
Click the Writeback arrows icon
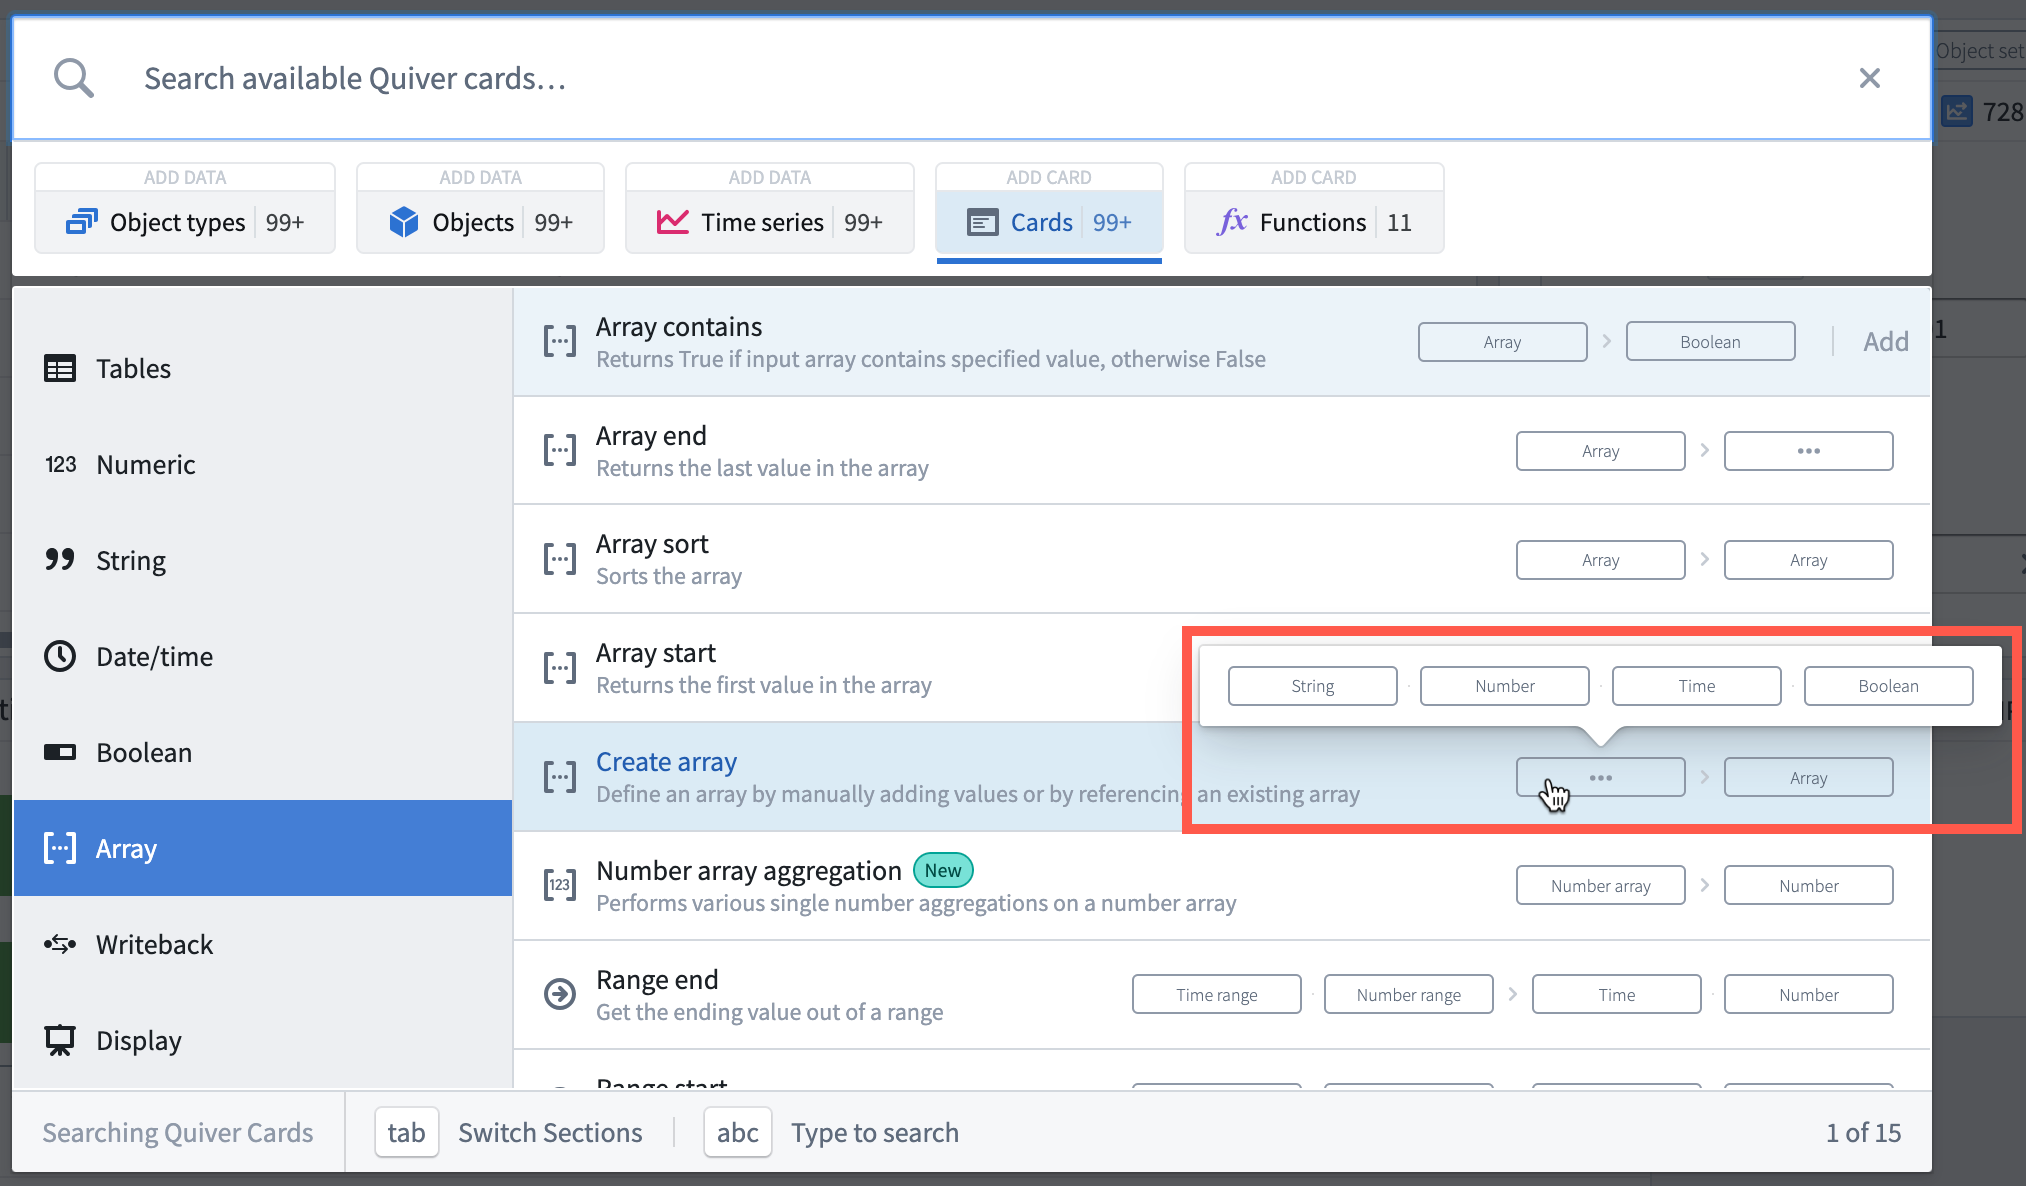pos(60,944)
